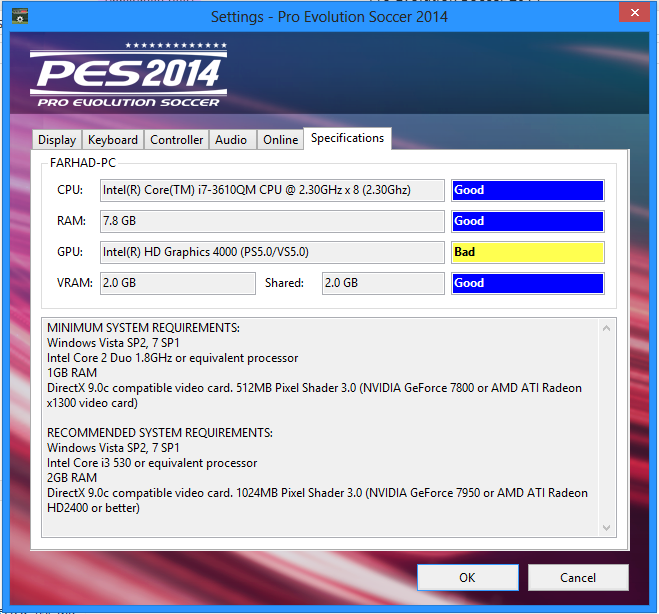Viewport: 659px width, 614px height.
Task: Click the '2GB RAM' line
Action: [x=72, y=478]
